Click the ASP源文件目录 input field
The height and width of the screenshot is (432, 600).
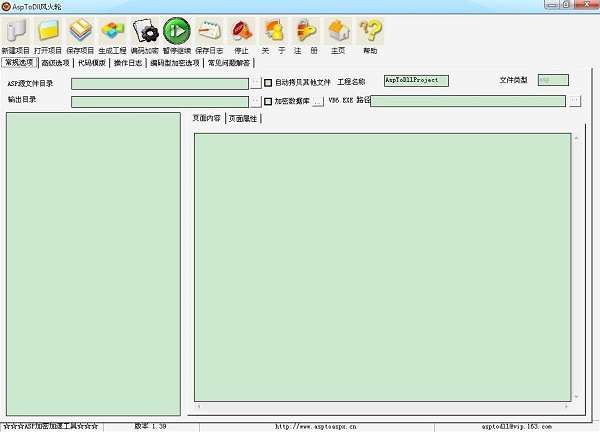point(160,84)
